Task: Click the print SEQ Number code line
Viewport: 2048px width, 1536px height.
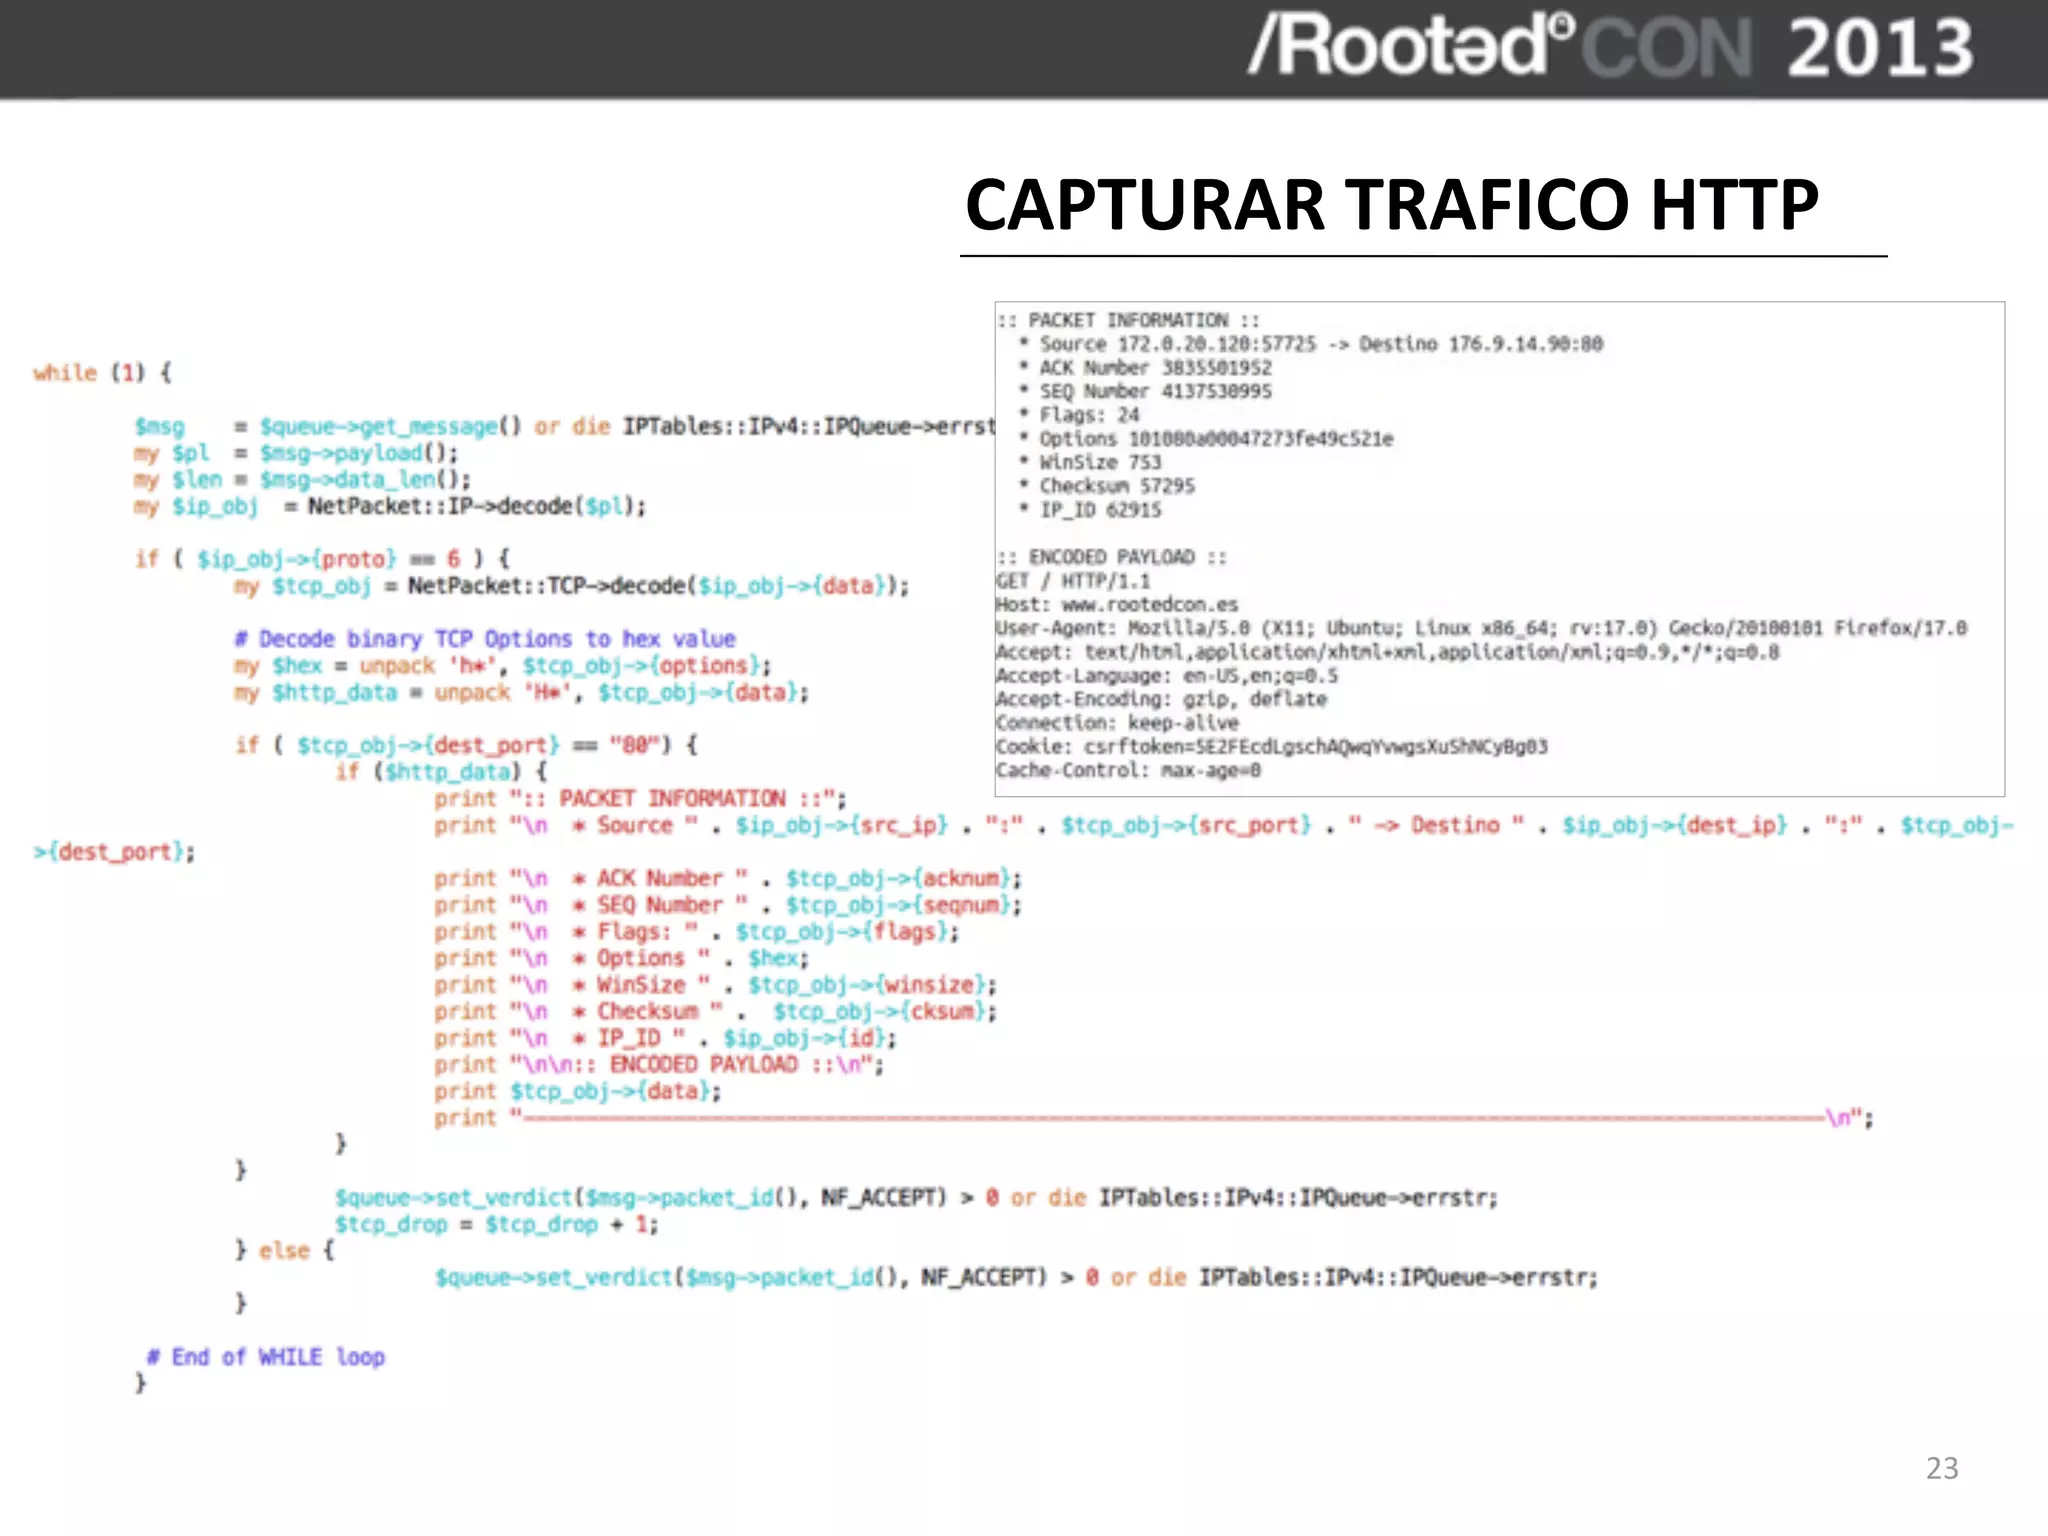Action: point(728,905)
